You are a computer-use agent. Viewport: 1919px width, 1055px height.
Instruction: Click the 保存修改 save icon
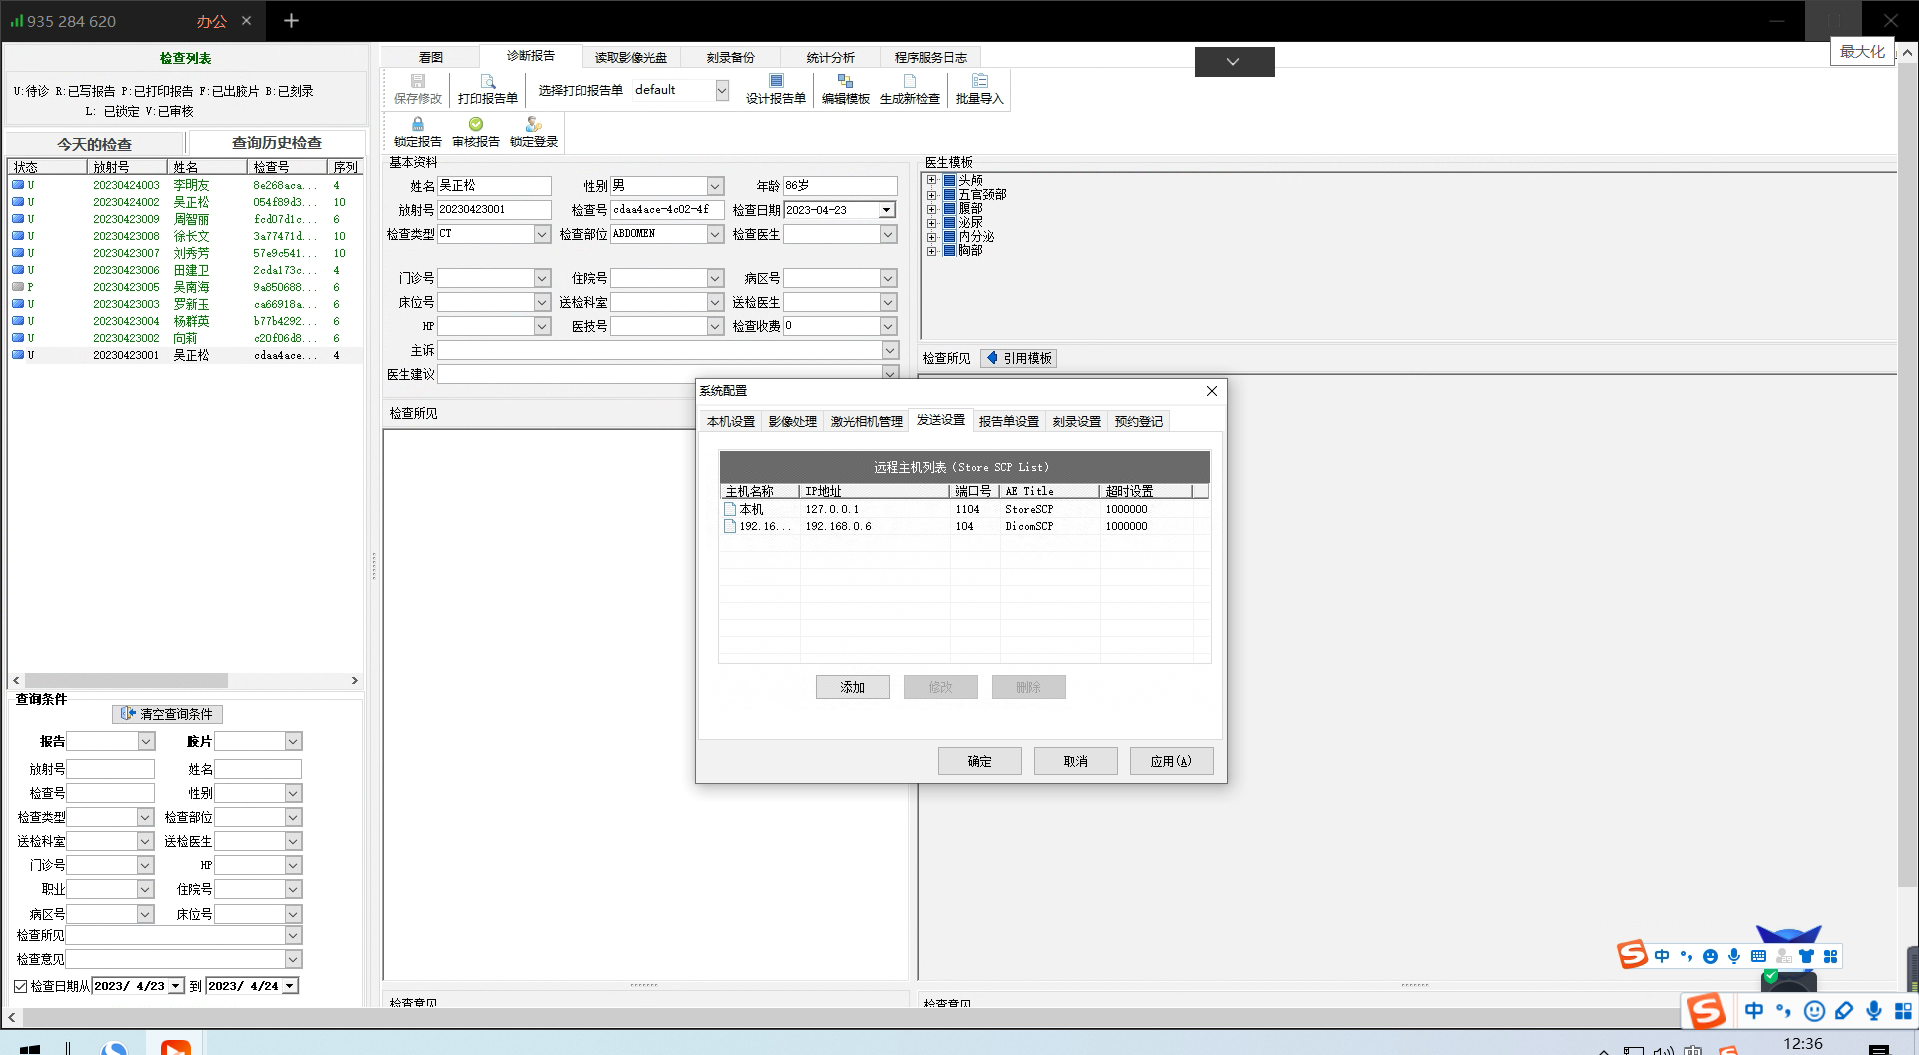[417, 82]
